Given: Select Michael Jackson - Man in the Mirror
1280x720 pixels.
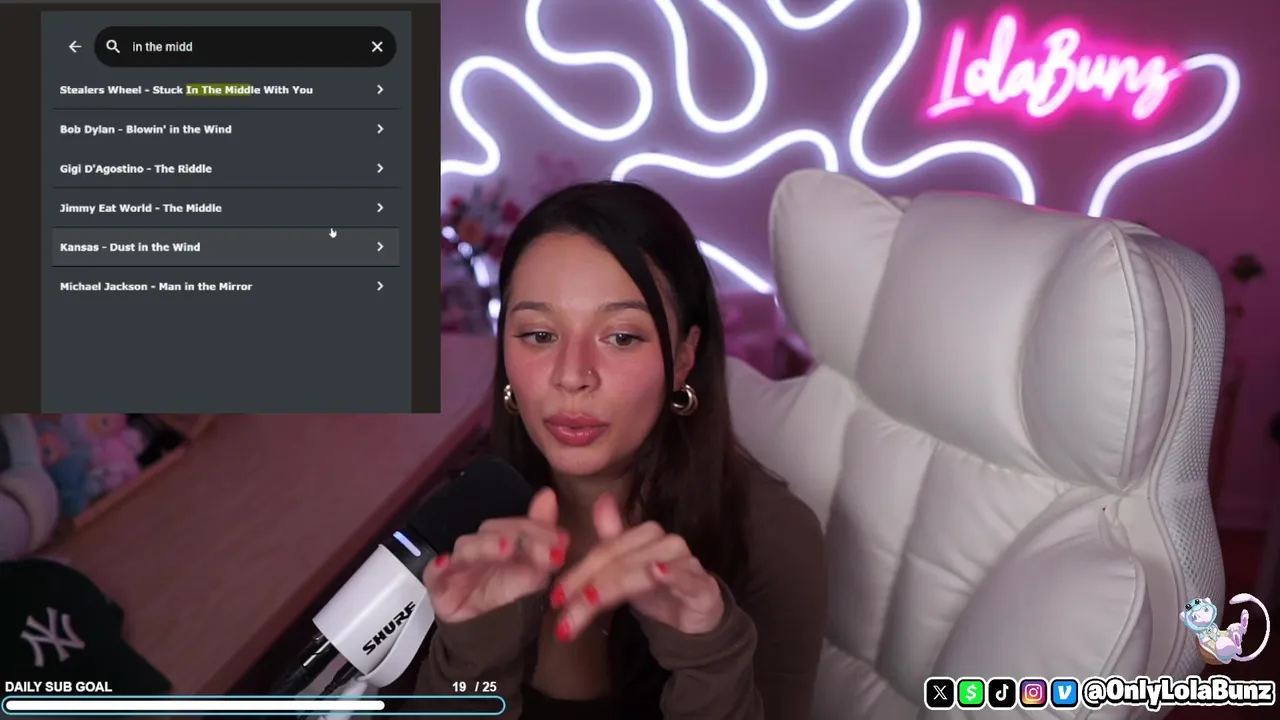Looking at the screenshot, I should coord(226,286).
